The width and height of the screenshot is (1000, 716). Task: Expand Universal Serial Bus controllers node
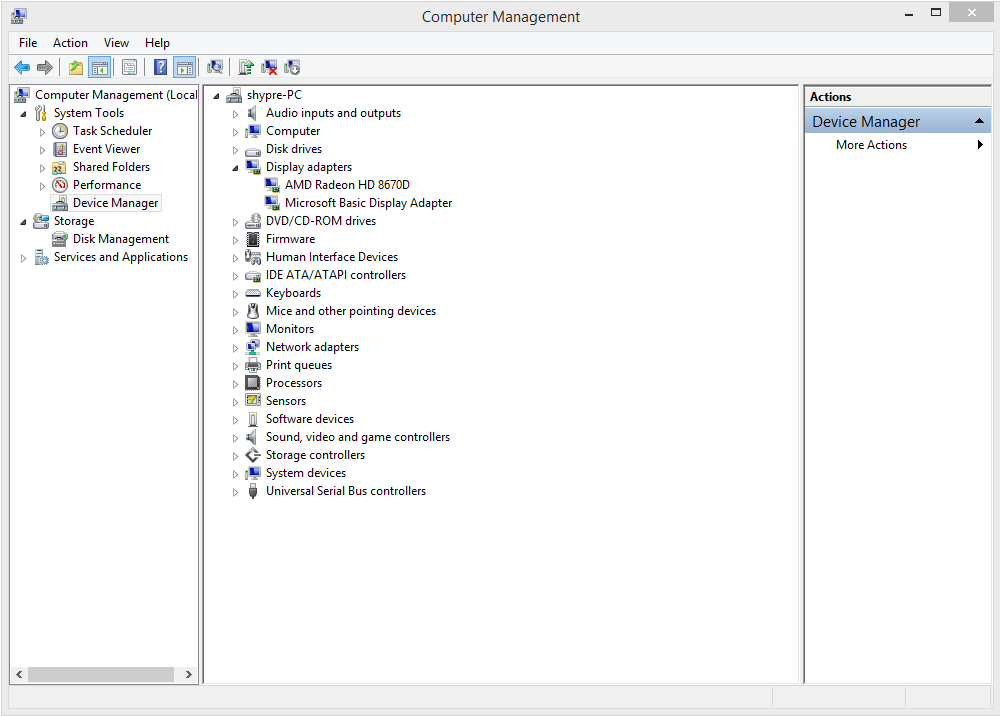pyautogui.click(x=235, y=492)
